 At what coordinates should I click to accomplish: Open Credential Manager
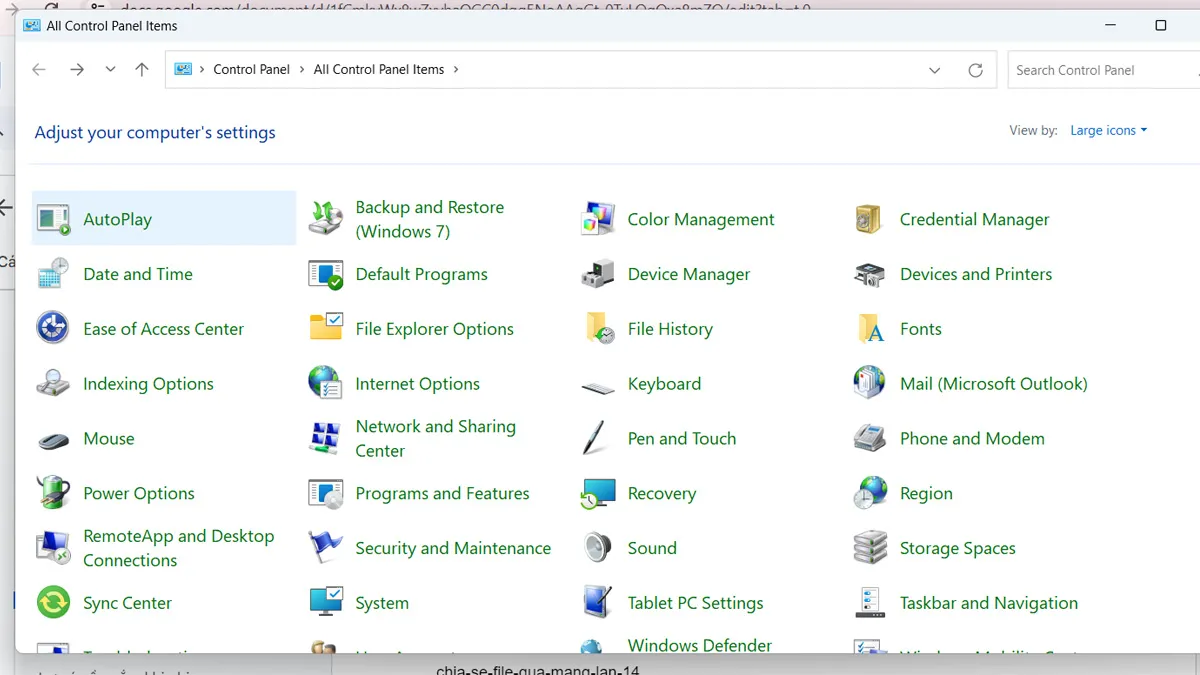point(974,219)
